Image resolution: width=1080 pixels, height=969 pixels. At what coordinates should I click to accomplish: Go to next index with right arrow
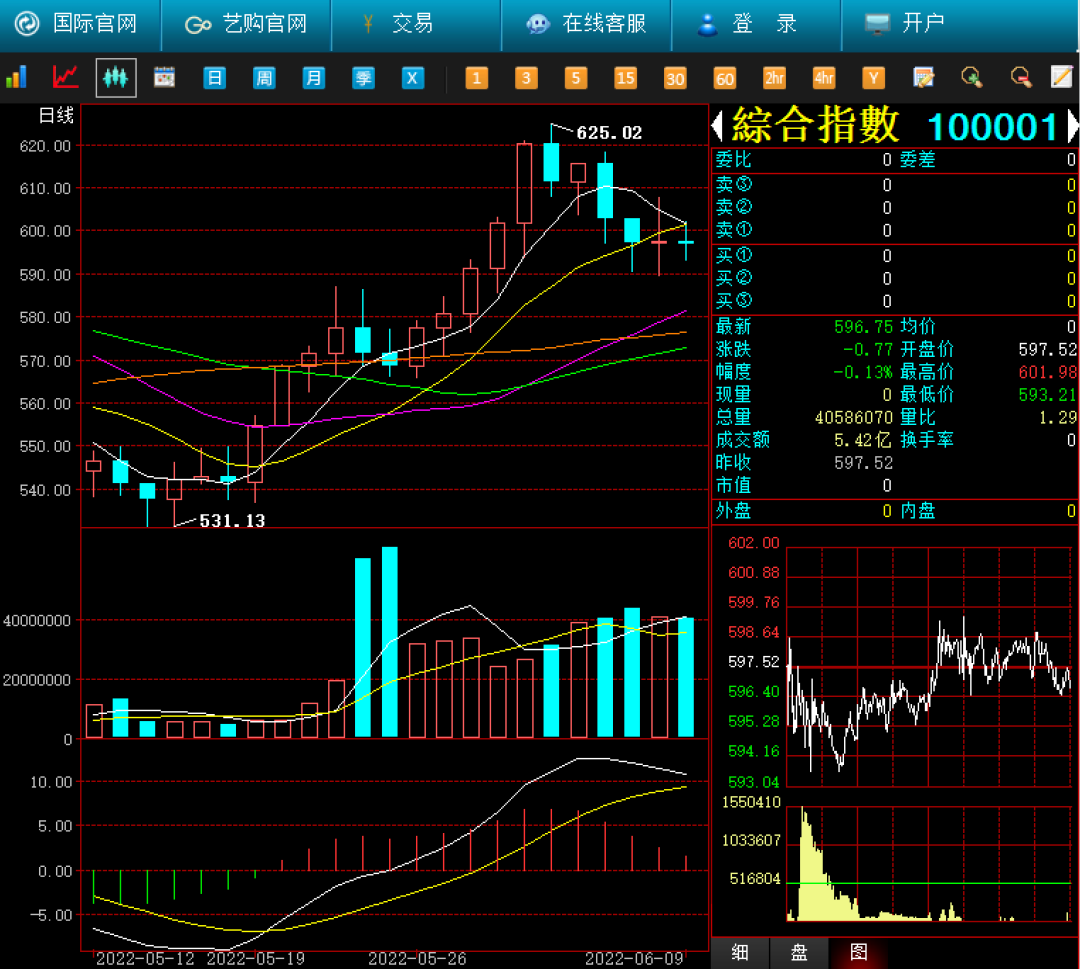[1073, 125]
